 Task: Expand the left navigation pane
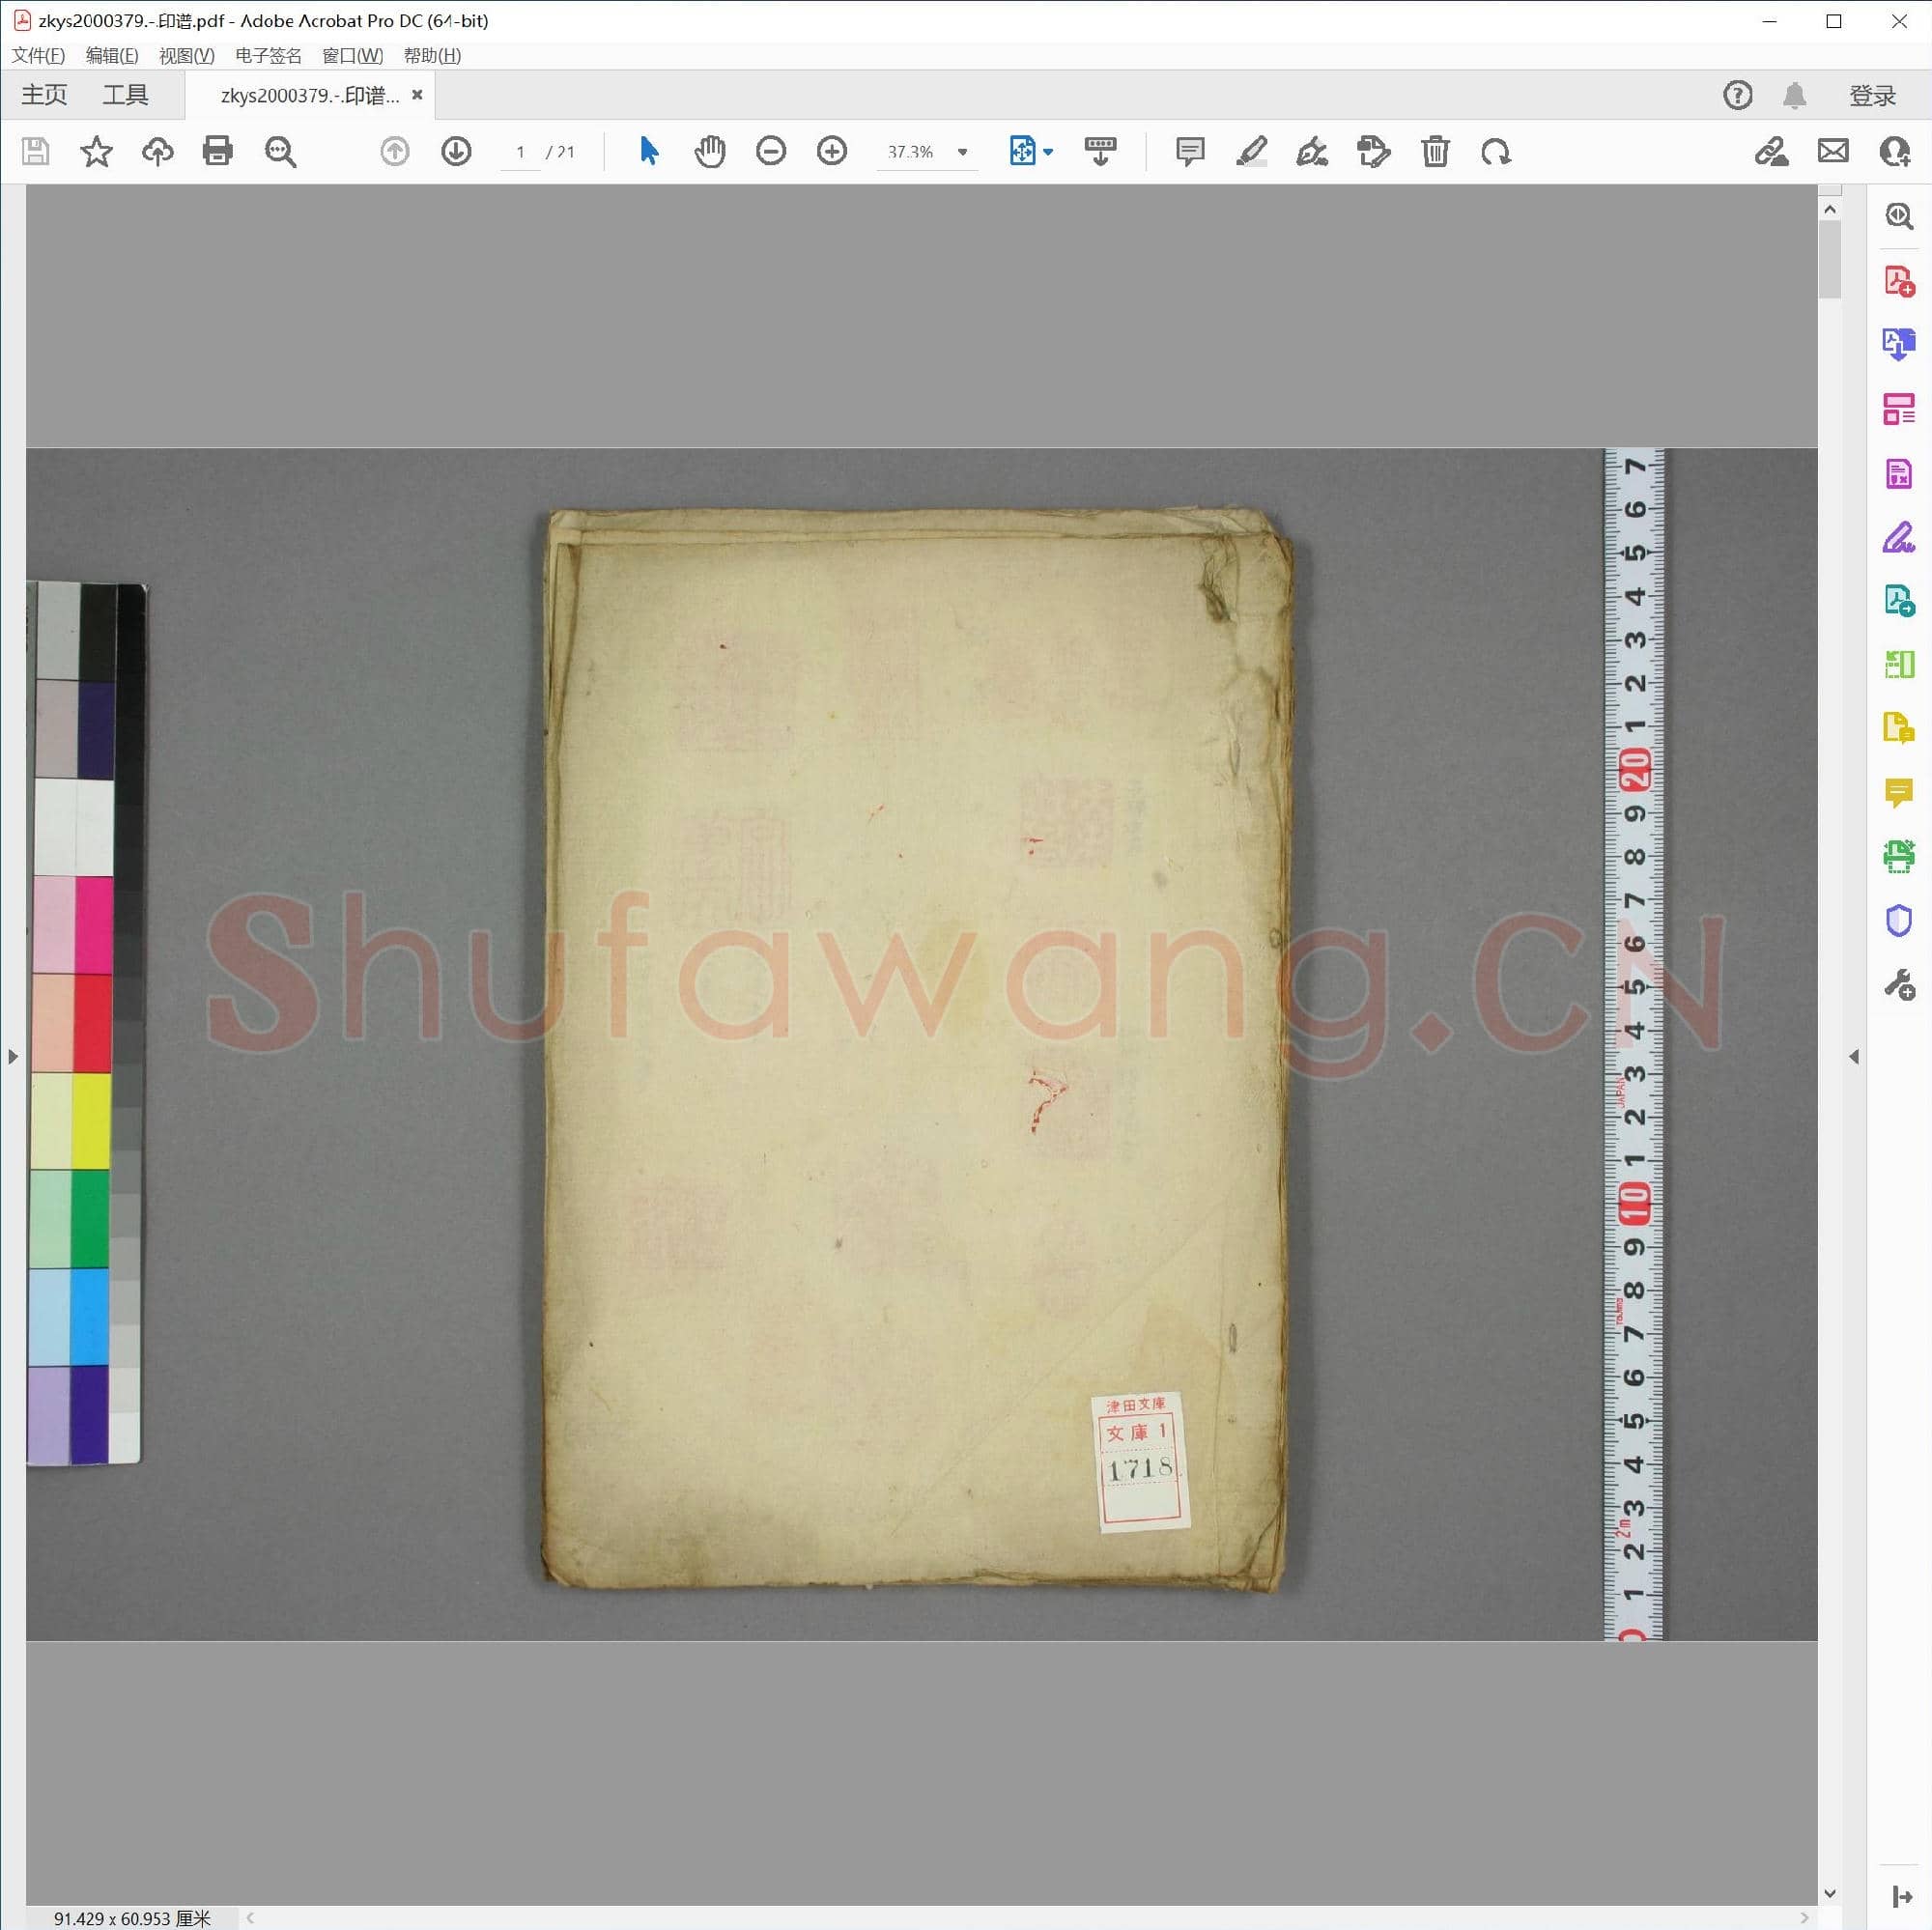point(12,1056)
